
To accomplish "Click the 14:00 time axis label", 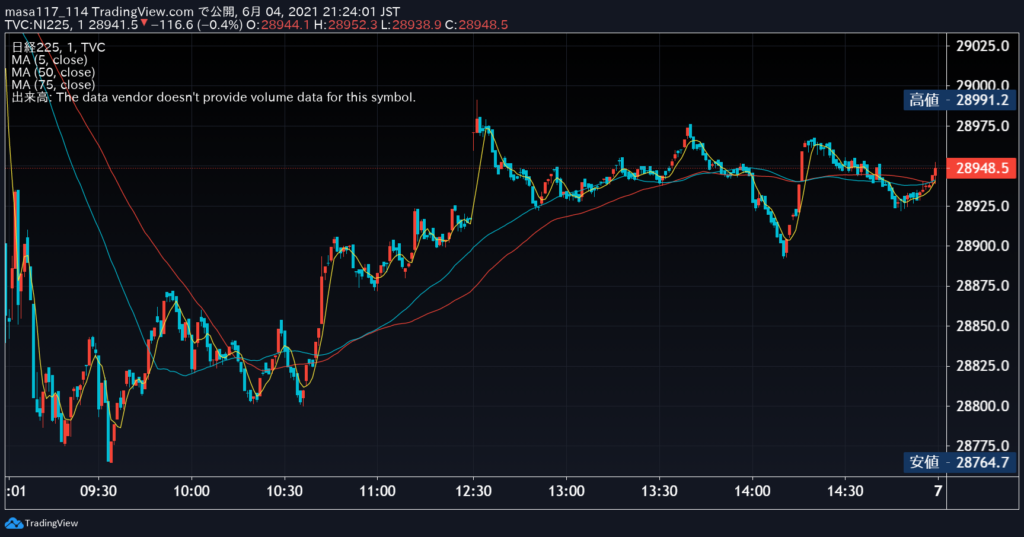I will click(752, 491).
